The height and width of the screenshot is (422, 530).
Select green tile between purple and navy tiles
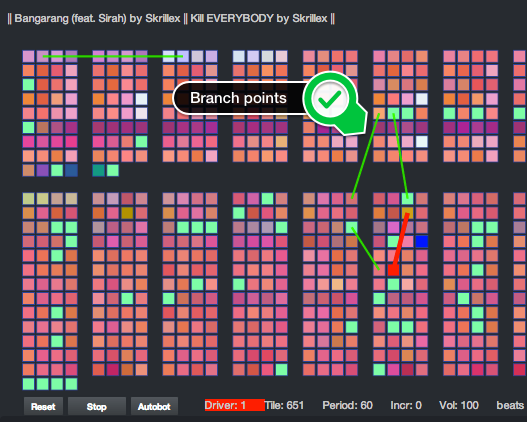[x=57, y=170]
